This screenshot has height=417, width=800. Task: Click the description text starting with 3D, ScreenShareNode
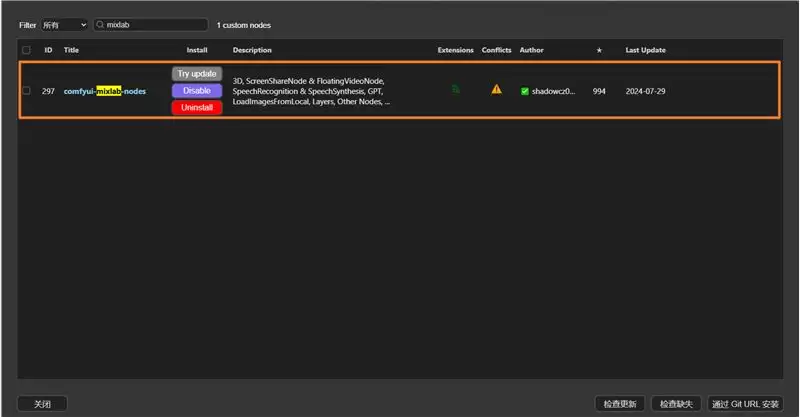tap(311, 91)
